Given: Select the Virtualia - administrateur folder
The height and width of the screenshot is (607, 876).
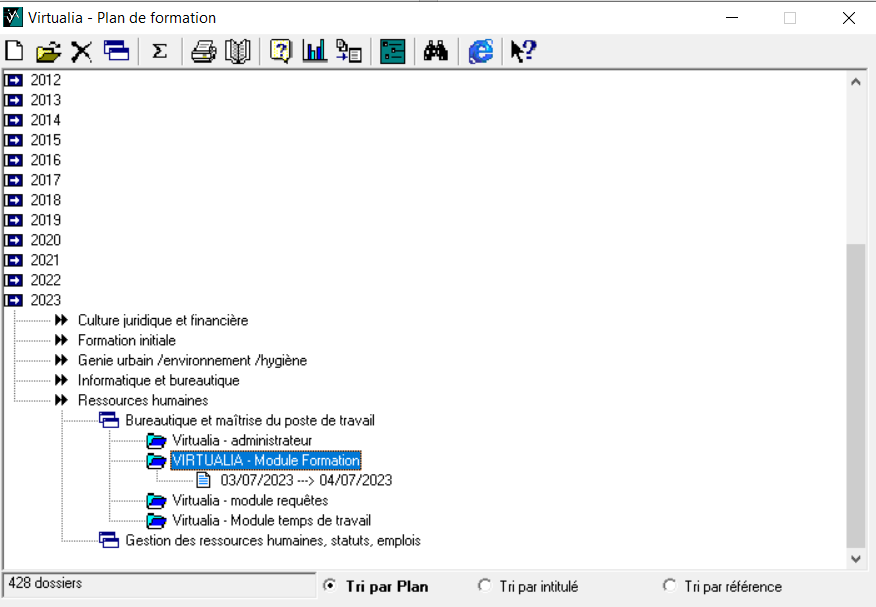Looking at the screenshot, I should (241, 440).
